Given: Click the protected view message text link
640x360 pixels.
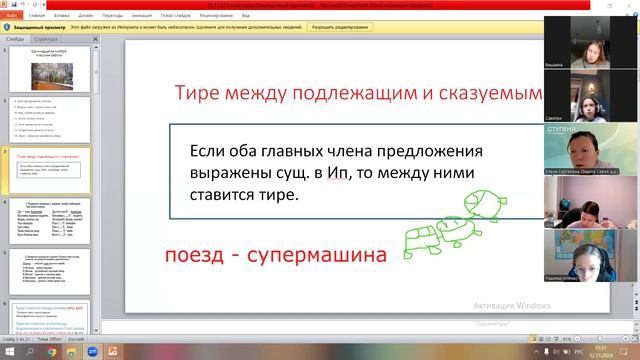Looking at the screenshot, I should 186,27.
